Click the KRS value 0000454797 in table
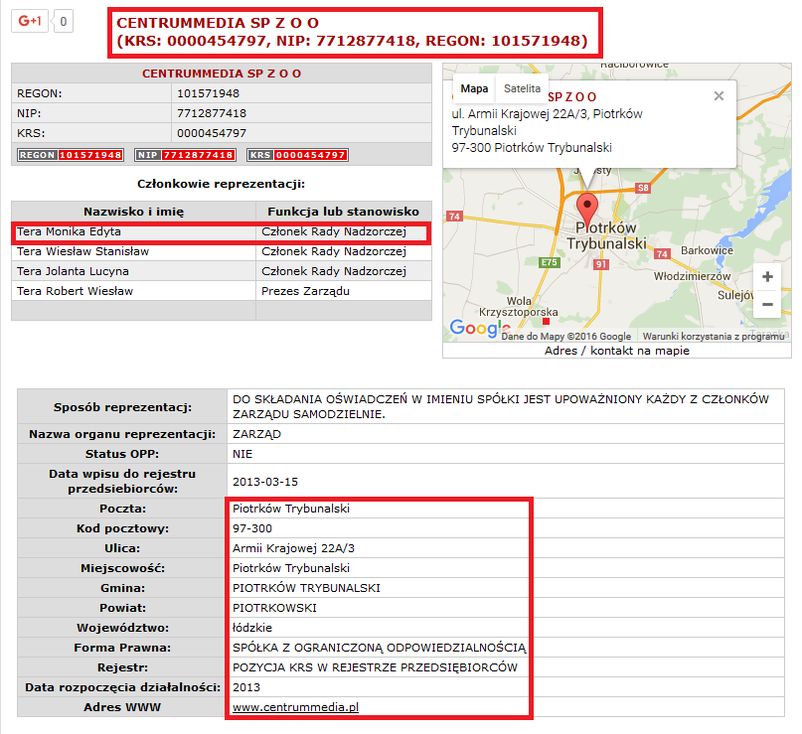The image size is (802, 734). (x=212, y=133)
